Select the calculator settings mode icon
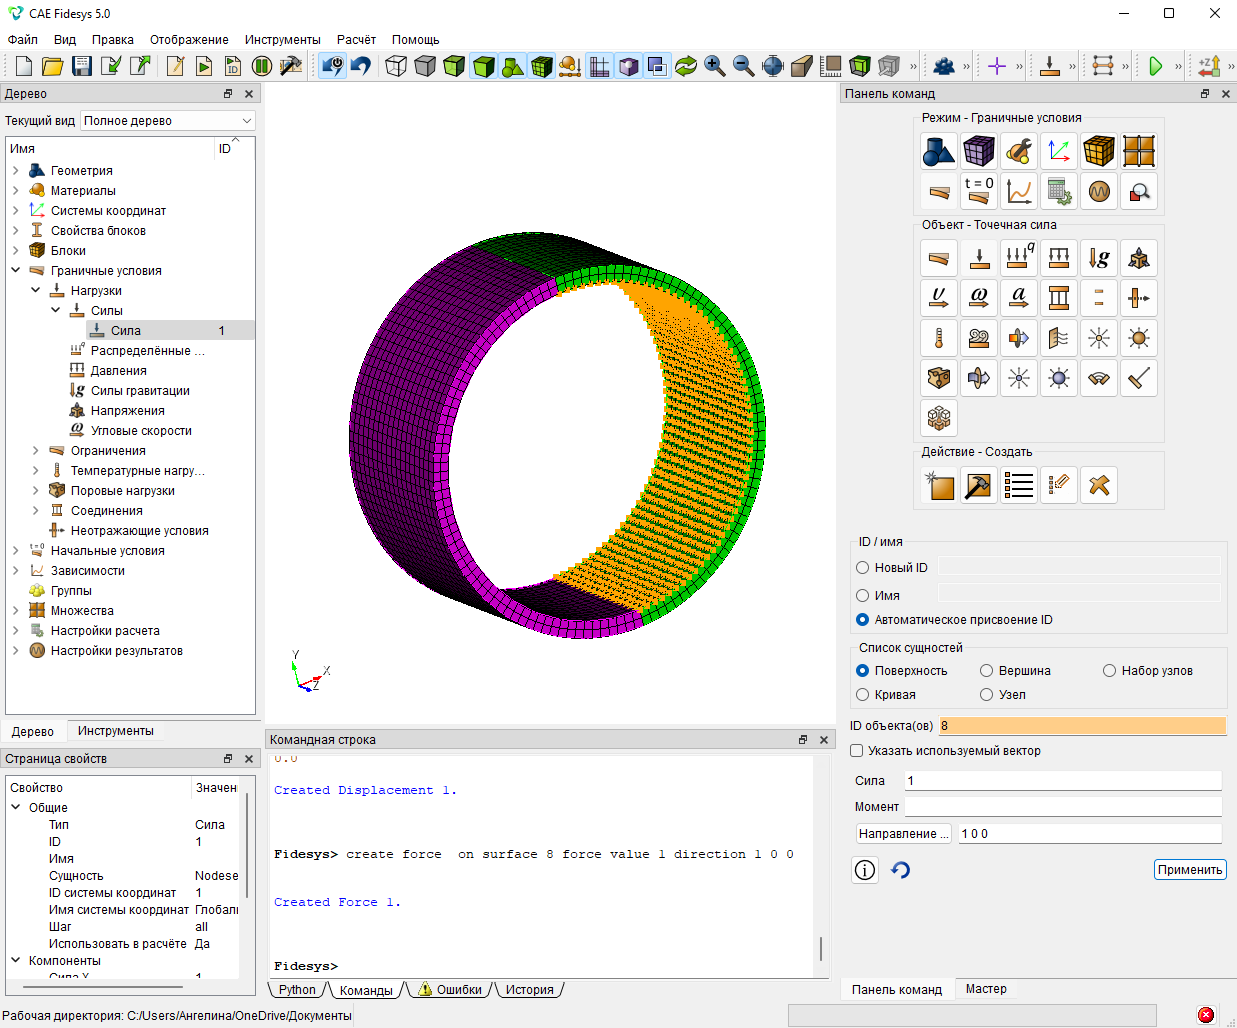1237x1028 pixels. point(1059,191)
